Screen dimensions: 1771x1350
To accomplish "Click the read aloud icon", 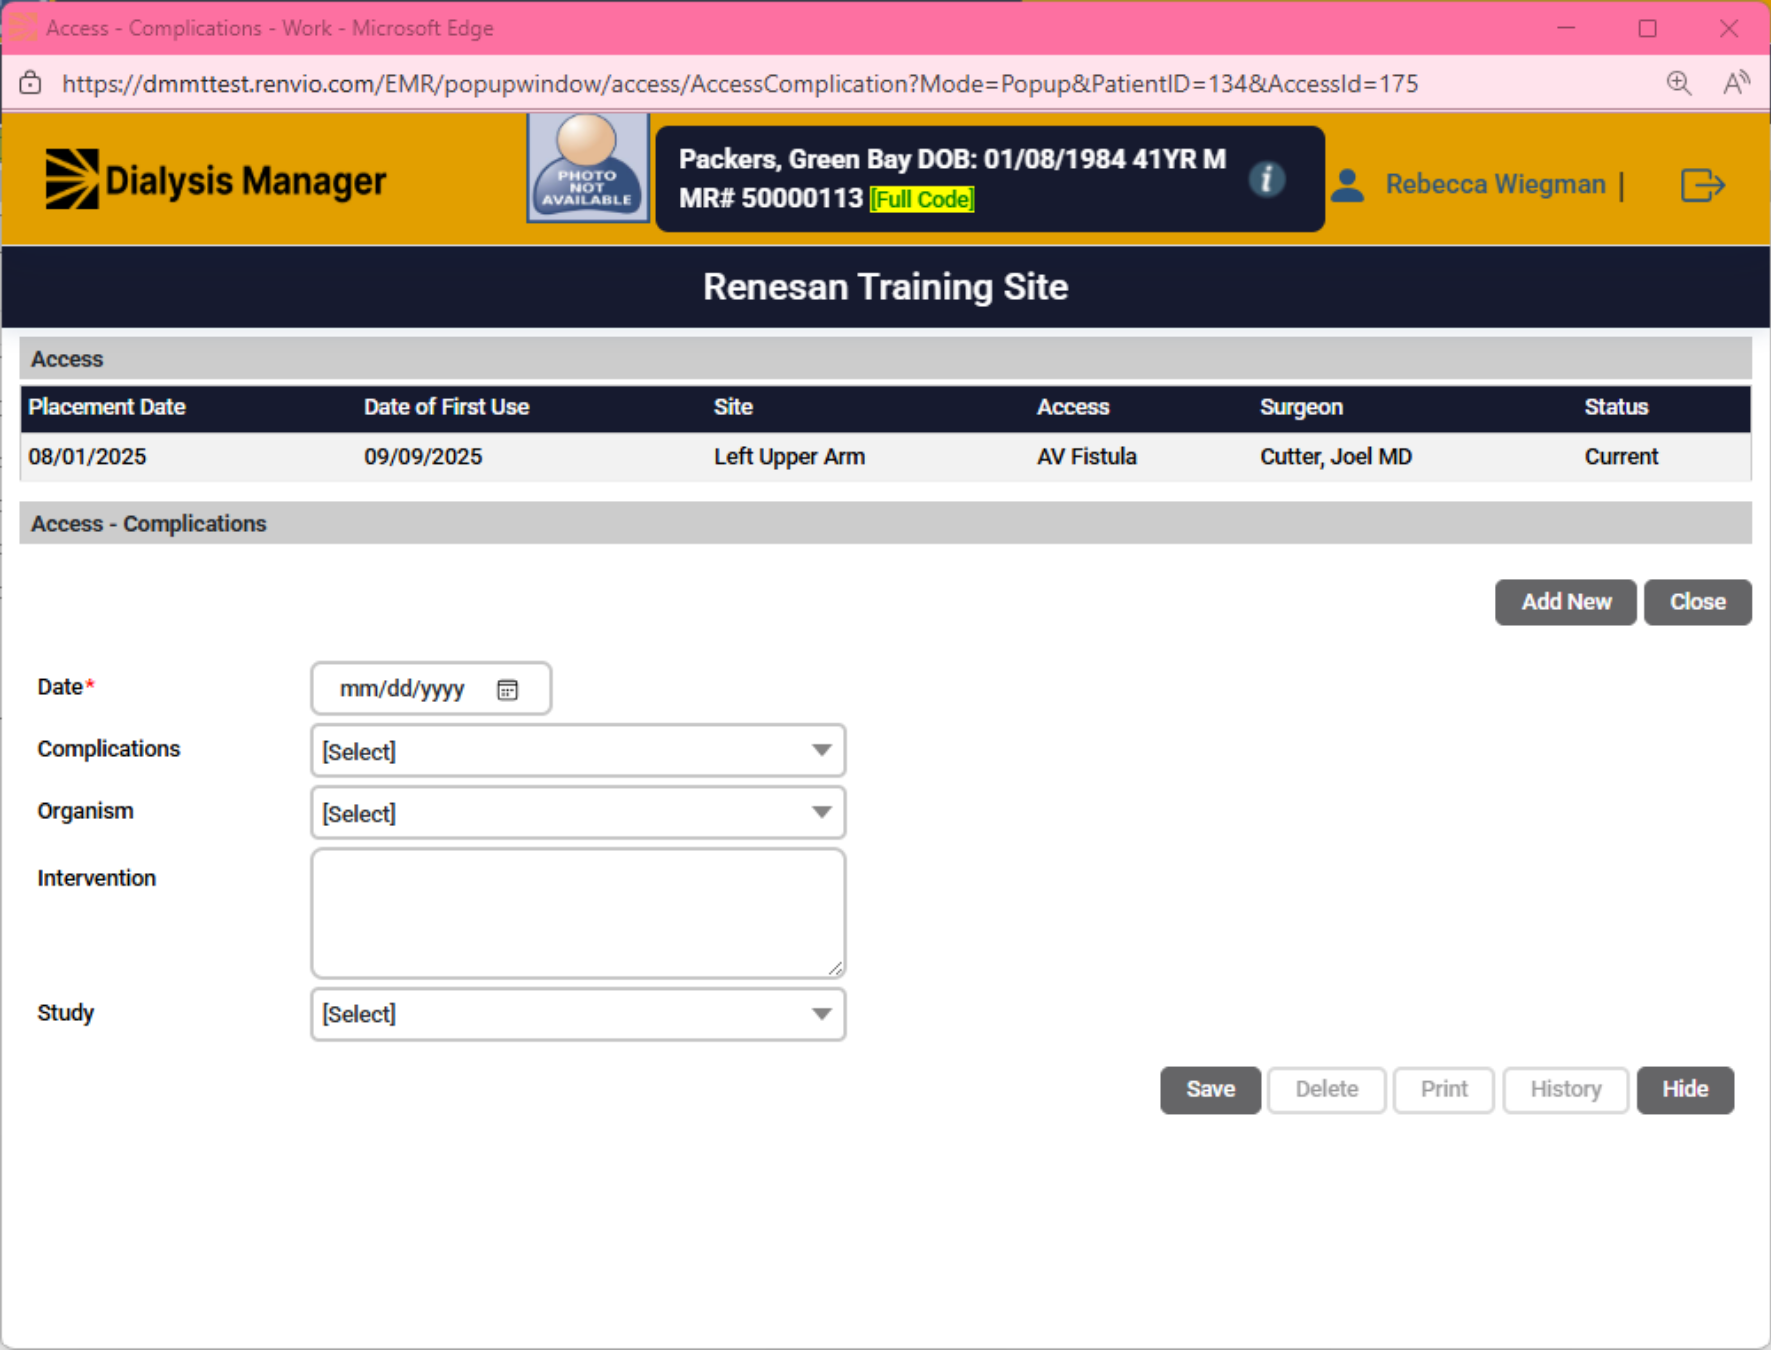I will [x=1736, y=83].
